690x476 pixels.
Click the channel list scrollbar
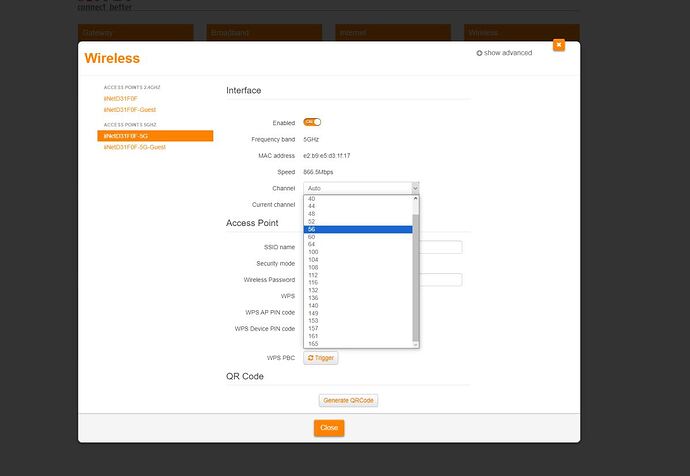pos(415,270)
